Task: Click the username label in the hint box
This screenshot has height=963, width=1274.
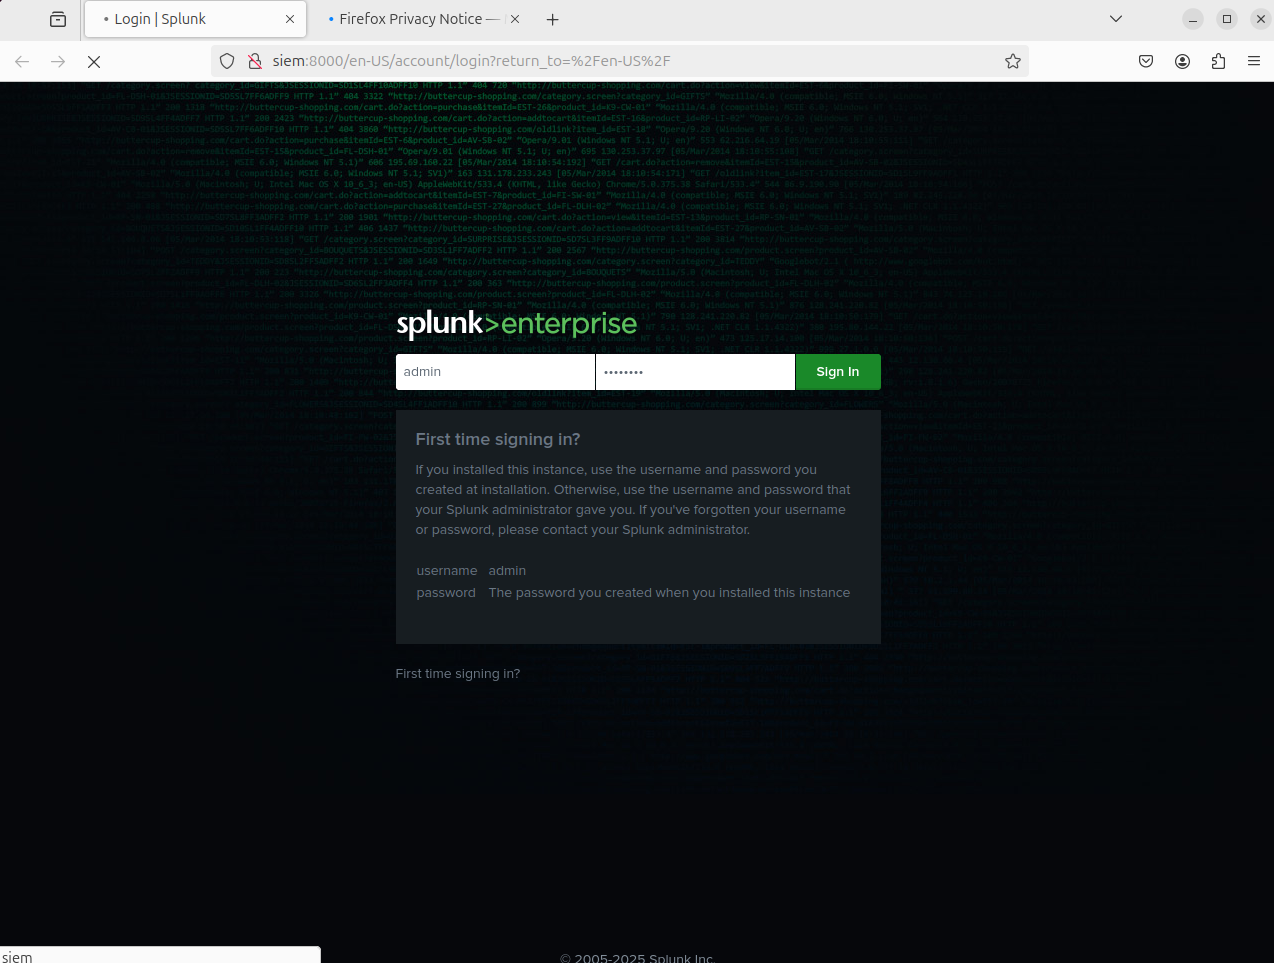Action: tap(447, 571)
